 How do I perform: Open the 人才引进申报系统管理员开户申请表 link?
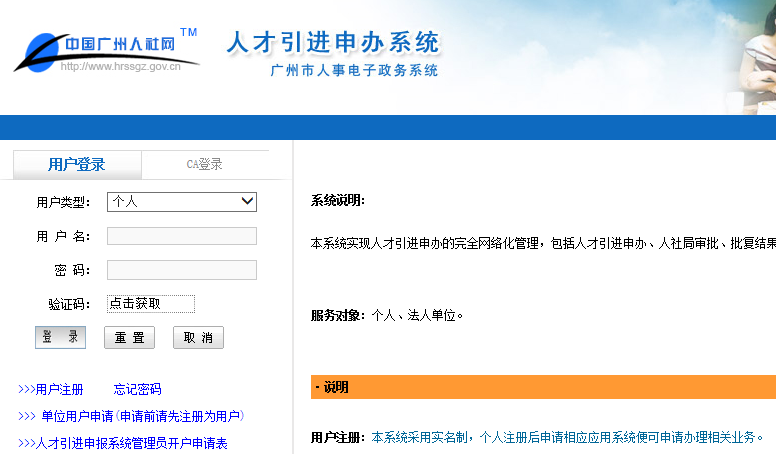[x=131, y=443]
